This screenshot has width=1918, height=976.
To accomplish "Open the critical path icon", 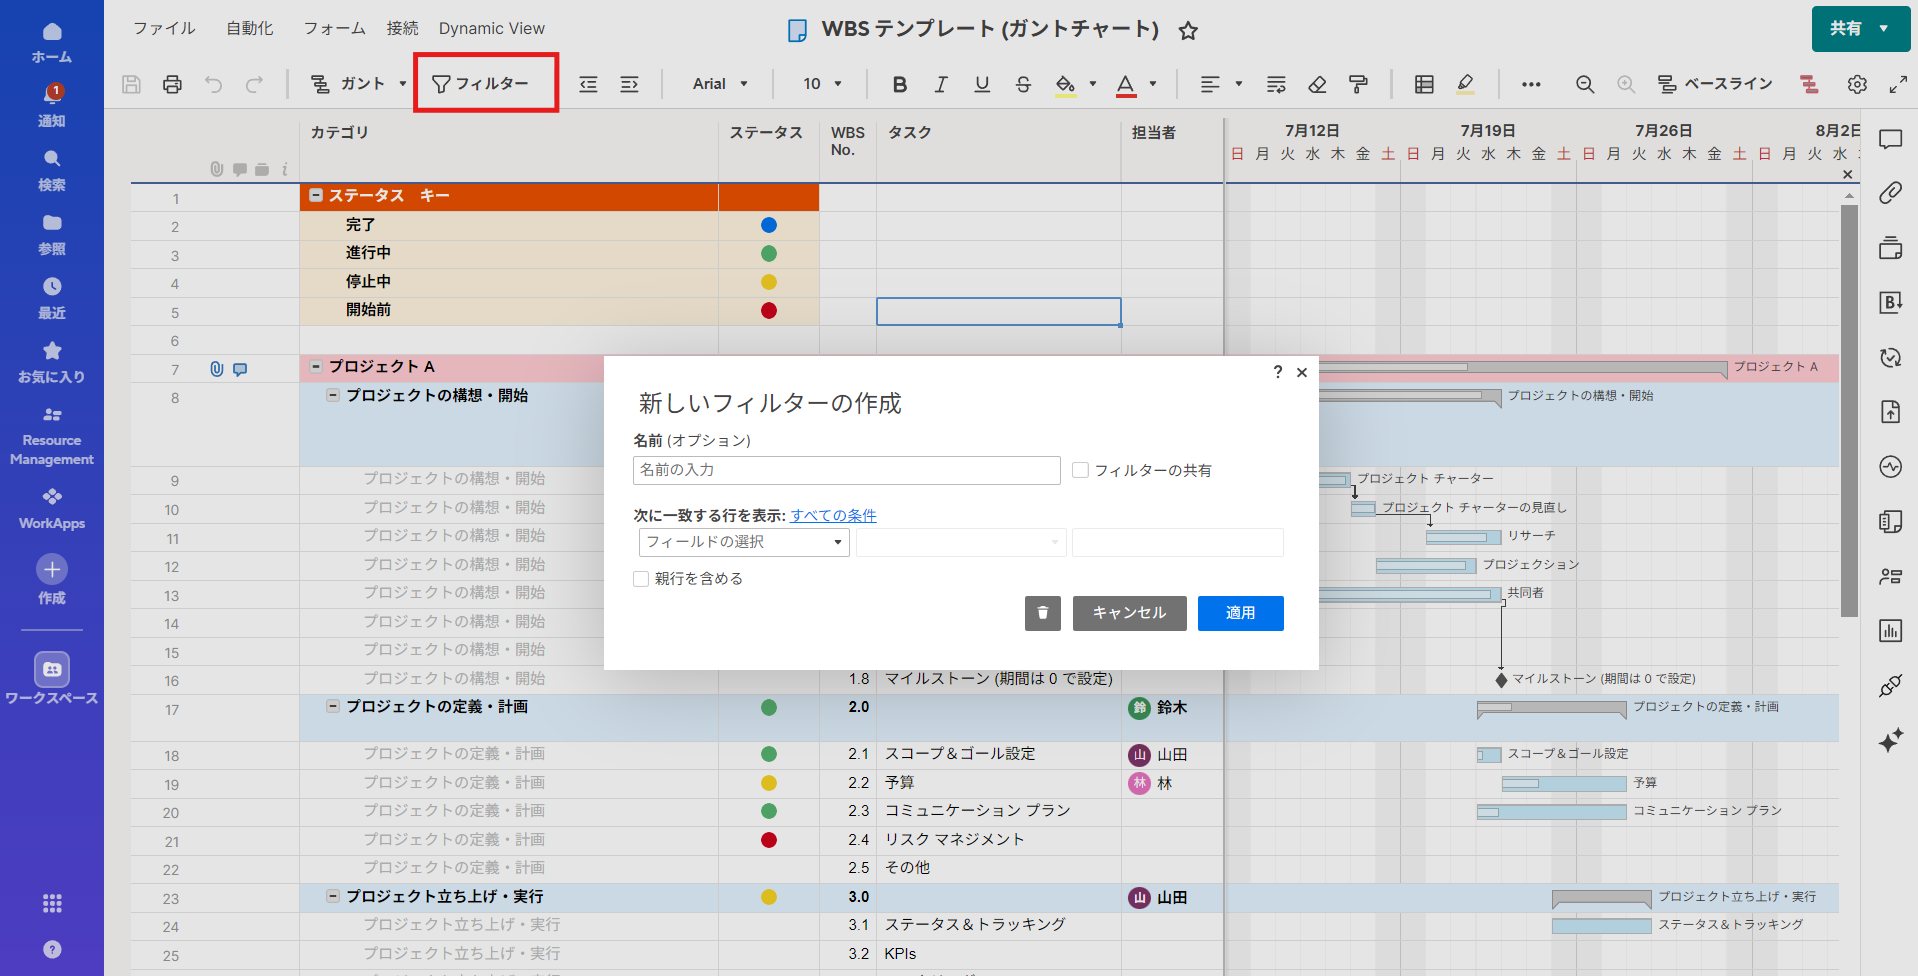I will (1809, 84).
